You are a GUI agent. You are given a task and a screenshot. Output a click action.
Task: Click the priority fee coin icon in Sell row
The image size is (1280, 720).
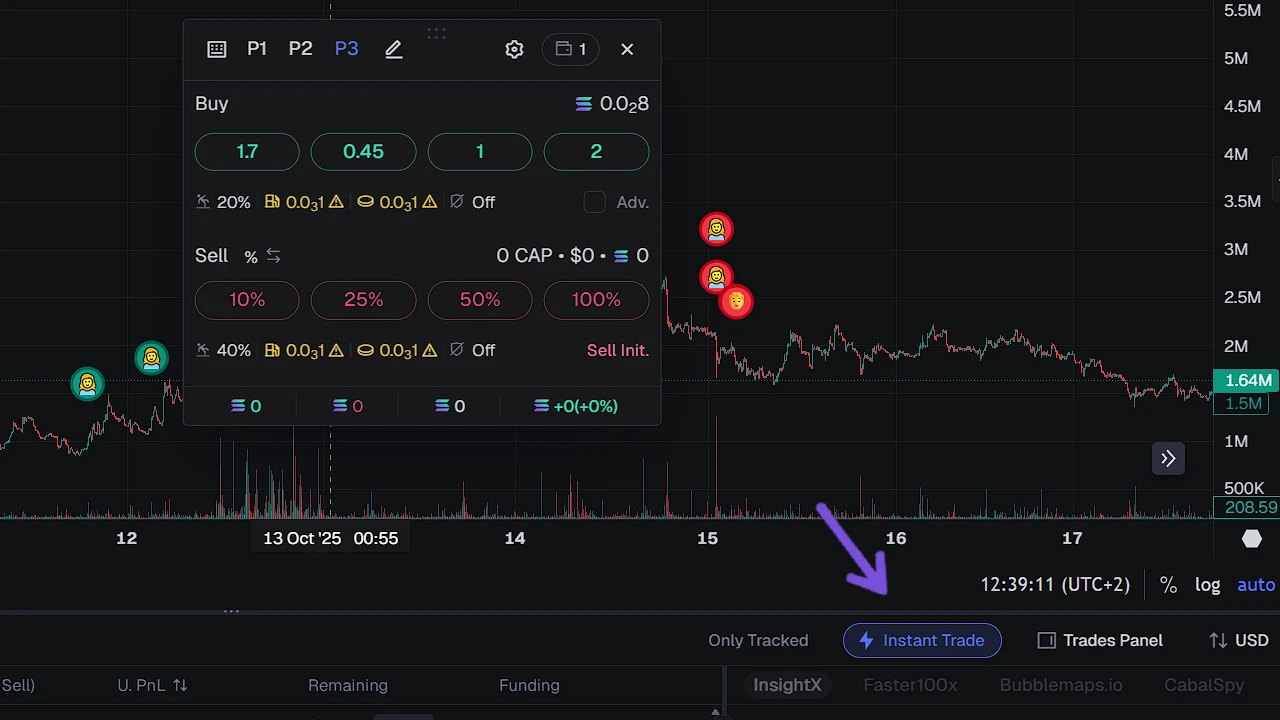pyautogui.click(x=365, y=350)
